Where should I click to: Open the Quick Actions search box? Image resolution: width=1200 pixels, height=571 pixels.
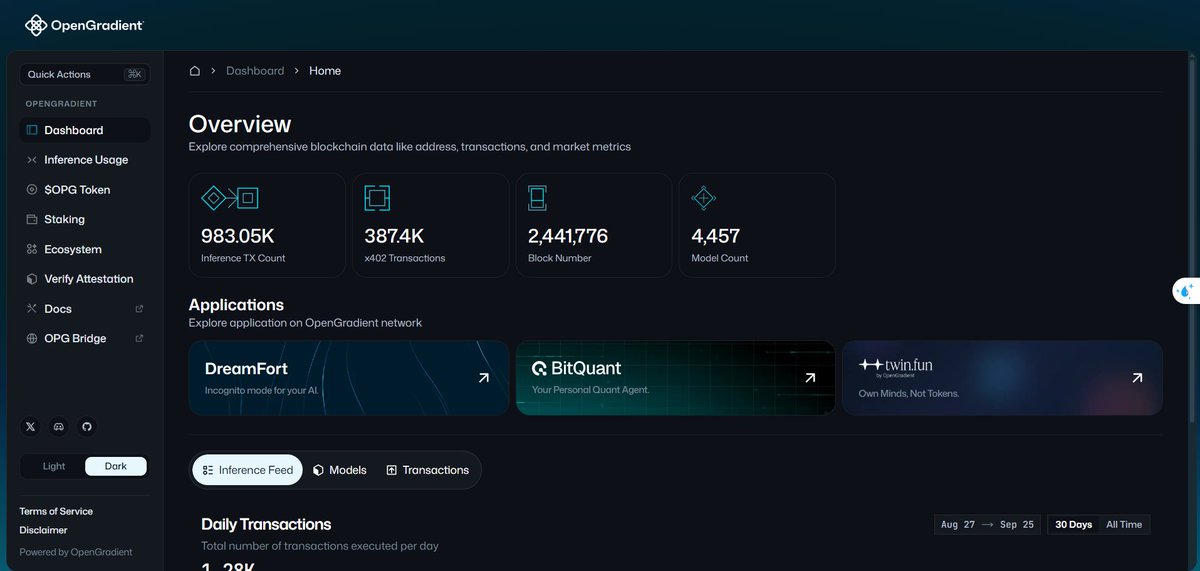pyautogui.click(x=85, y=74)
